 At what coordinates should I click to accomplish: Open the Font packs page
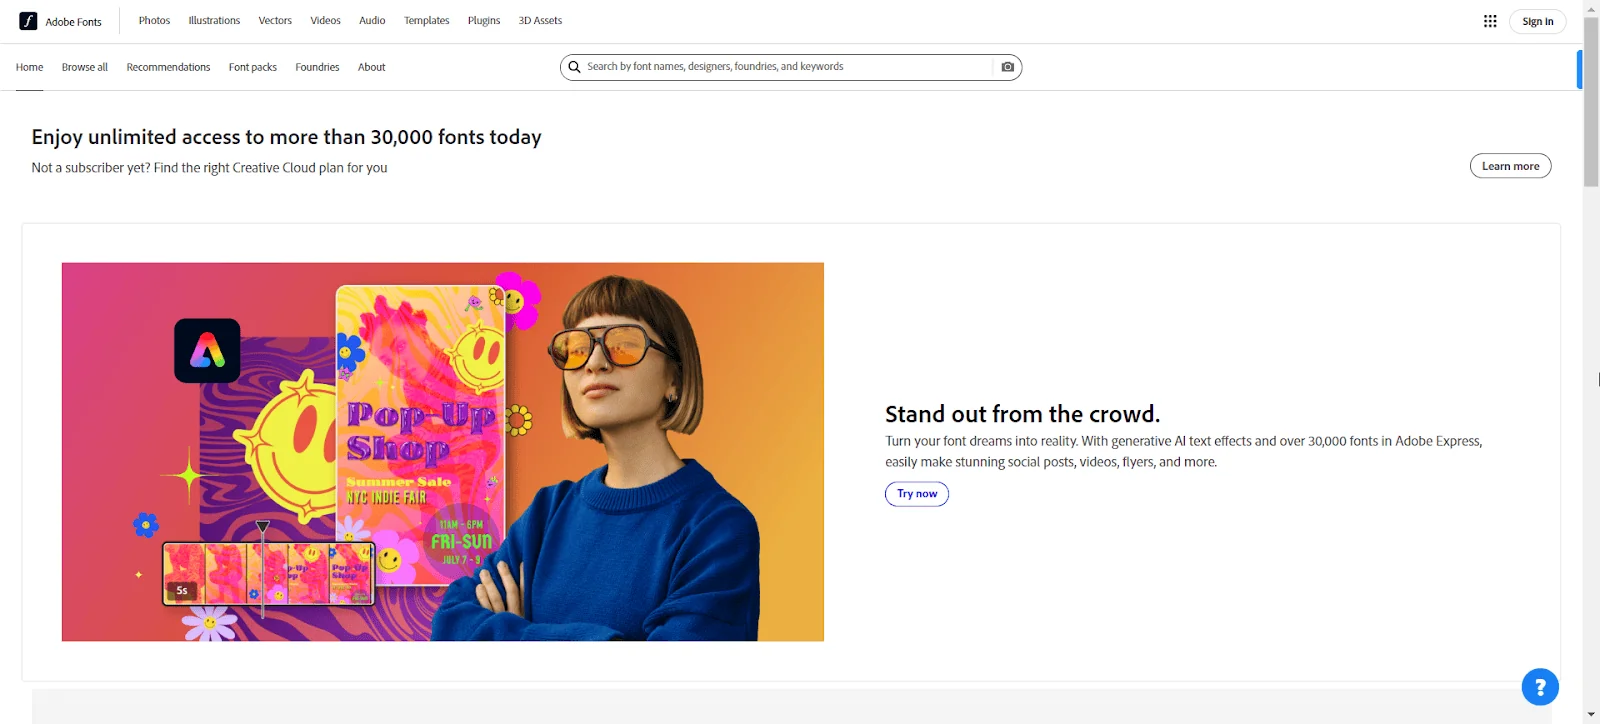(x=253, y=67)
